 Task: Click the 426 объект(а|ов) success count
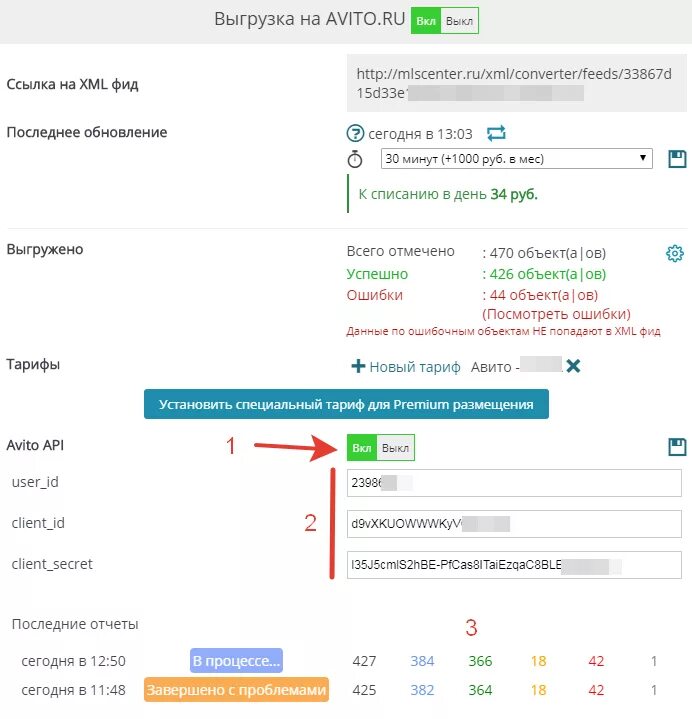pos(548,274)
